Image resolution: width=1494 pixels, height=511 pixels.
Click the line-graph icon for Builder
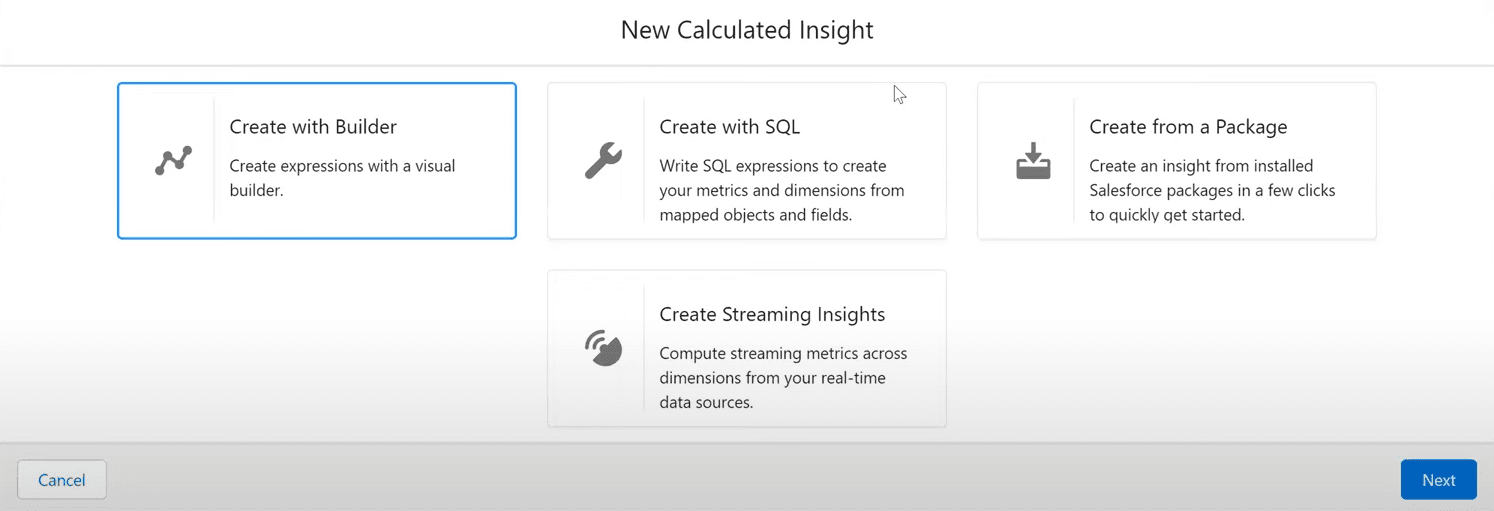click(173, 161)
